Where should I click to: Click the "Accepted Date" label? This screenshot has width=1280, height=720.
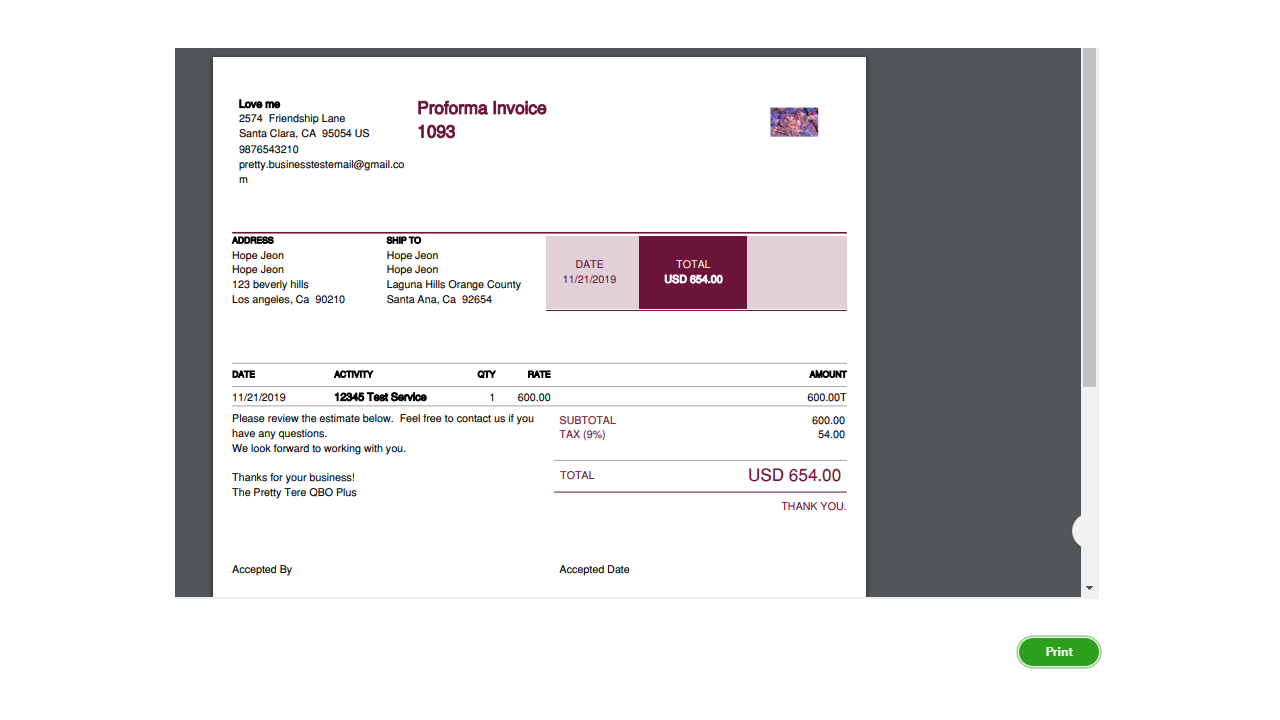594,569
